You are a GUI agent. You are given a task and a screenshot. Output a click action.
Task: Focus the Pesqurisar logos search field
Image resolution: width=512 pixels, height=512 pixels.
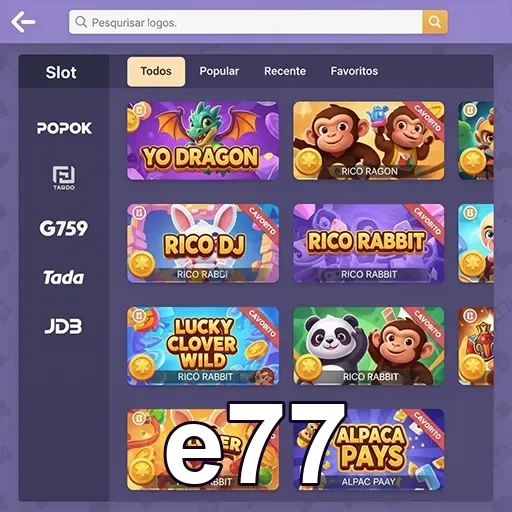click(246, 22)
